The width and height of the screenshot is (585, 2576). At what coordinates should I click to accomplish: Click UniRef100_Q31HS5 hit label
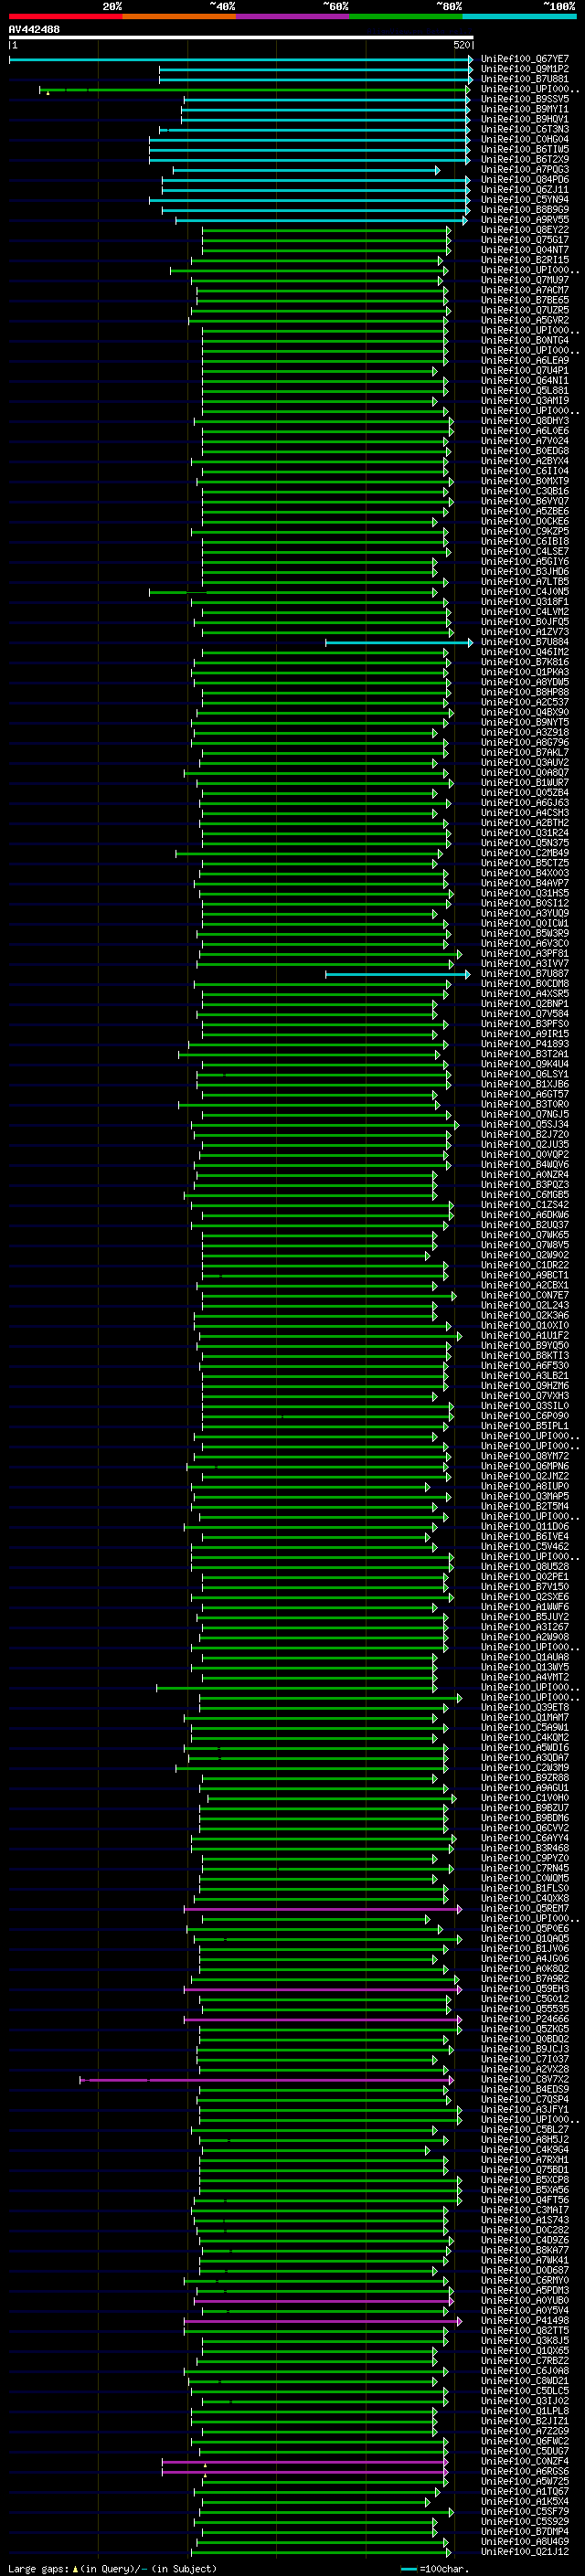tap(525, 894)
